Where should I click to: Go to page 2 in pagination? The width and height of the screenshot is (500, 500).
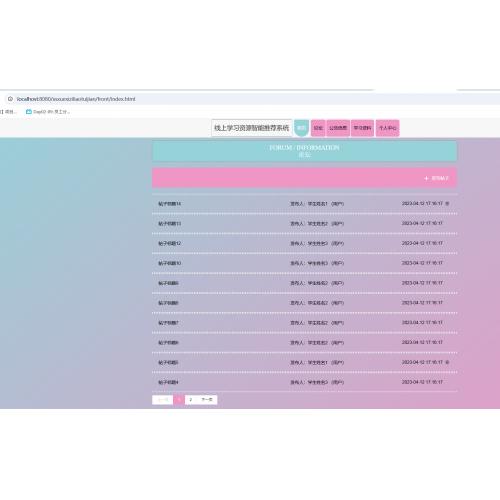pyautogui.click(x=190, y=400)
